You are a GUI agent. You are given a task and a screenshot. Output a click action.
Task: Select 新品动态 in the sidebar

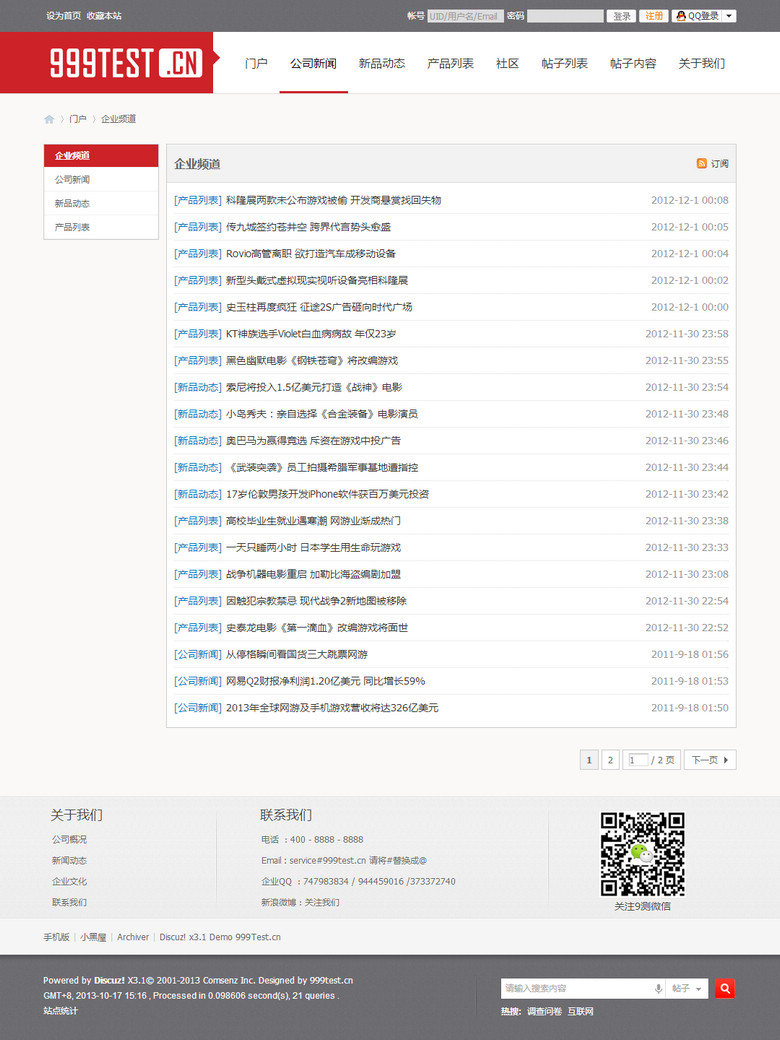pos(101,204)
